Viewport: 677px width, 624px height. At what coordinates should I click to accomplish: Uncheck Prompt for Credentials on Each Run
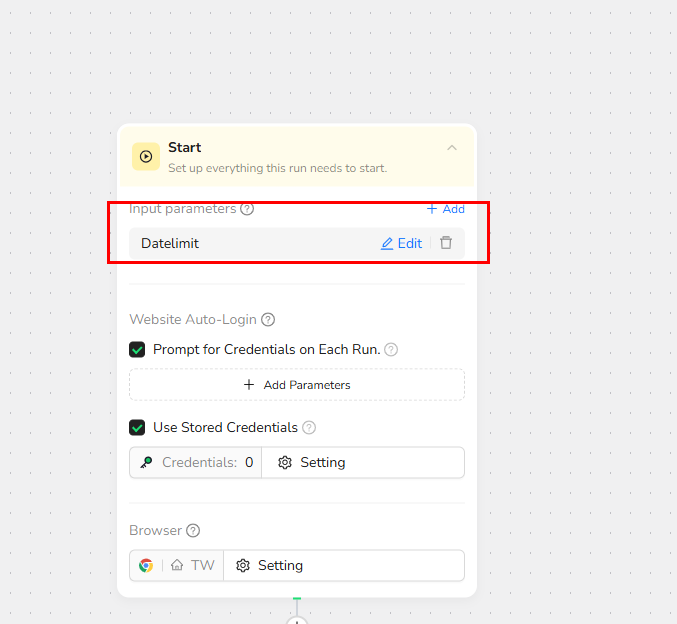(138, 350)
